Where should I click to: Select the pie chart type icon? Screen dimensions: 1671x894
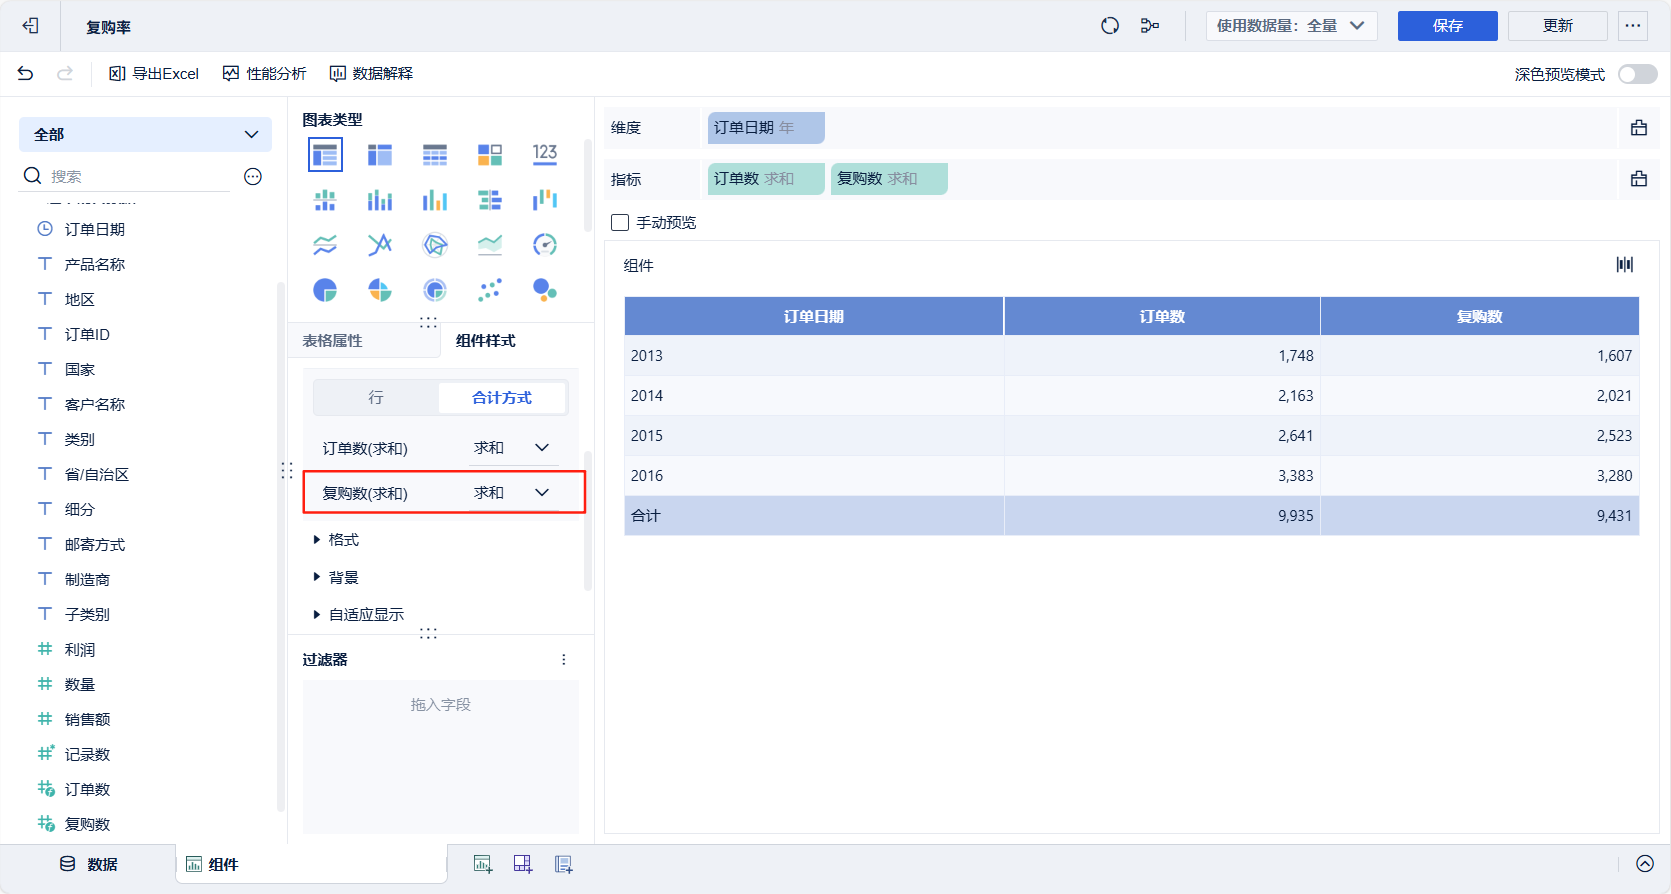point(325,290)
